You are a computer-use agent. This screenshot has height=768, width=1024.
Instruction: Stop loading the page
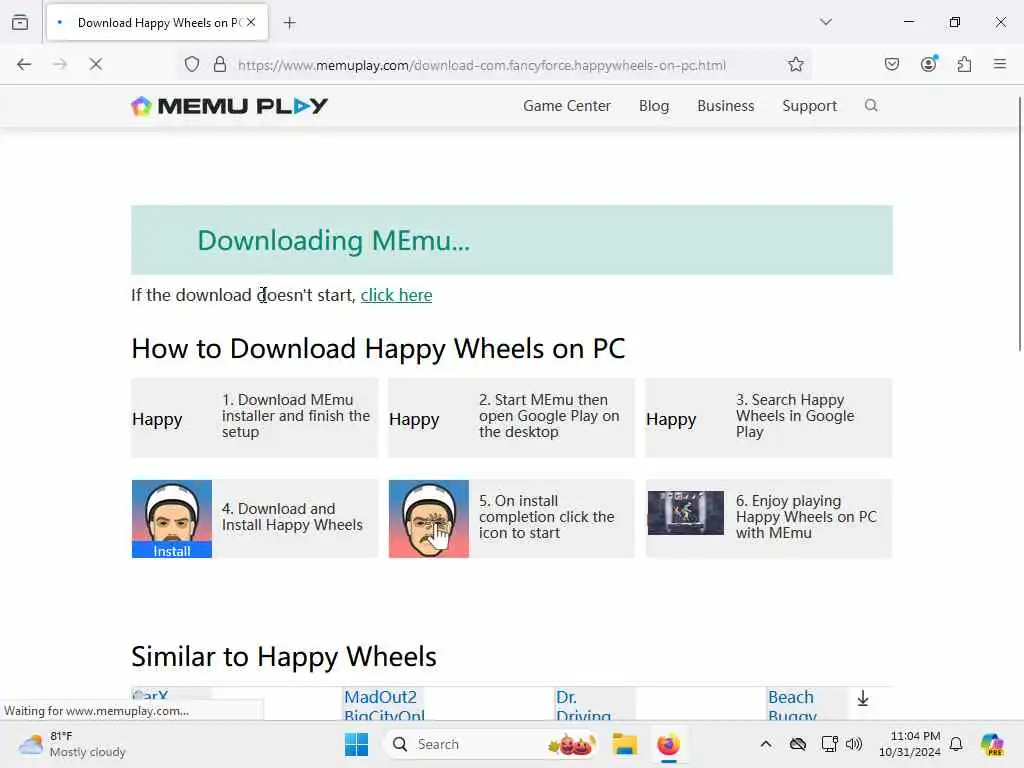pyautogui.click(x=95, y=64)
